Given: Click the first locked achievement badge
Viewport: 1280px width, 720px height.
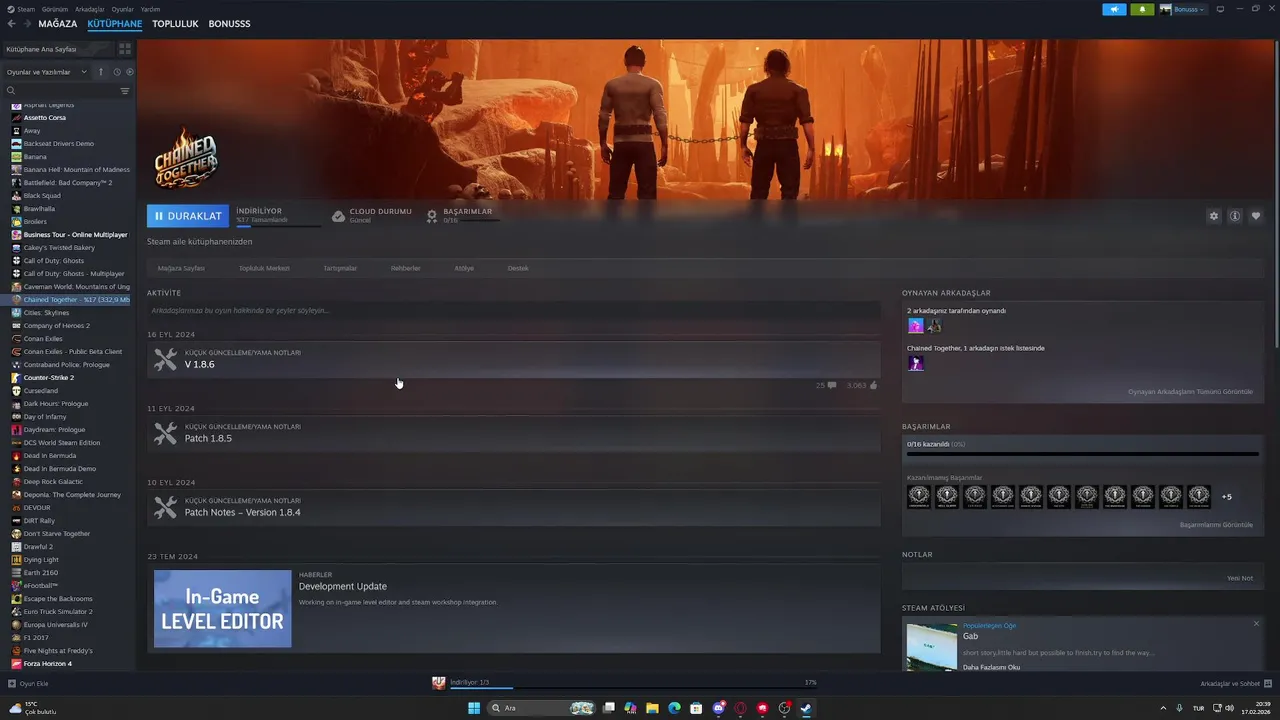Looking at the screenshot, I should [918, 496].
